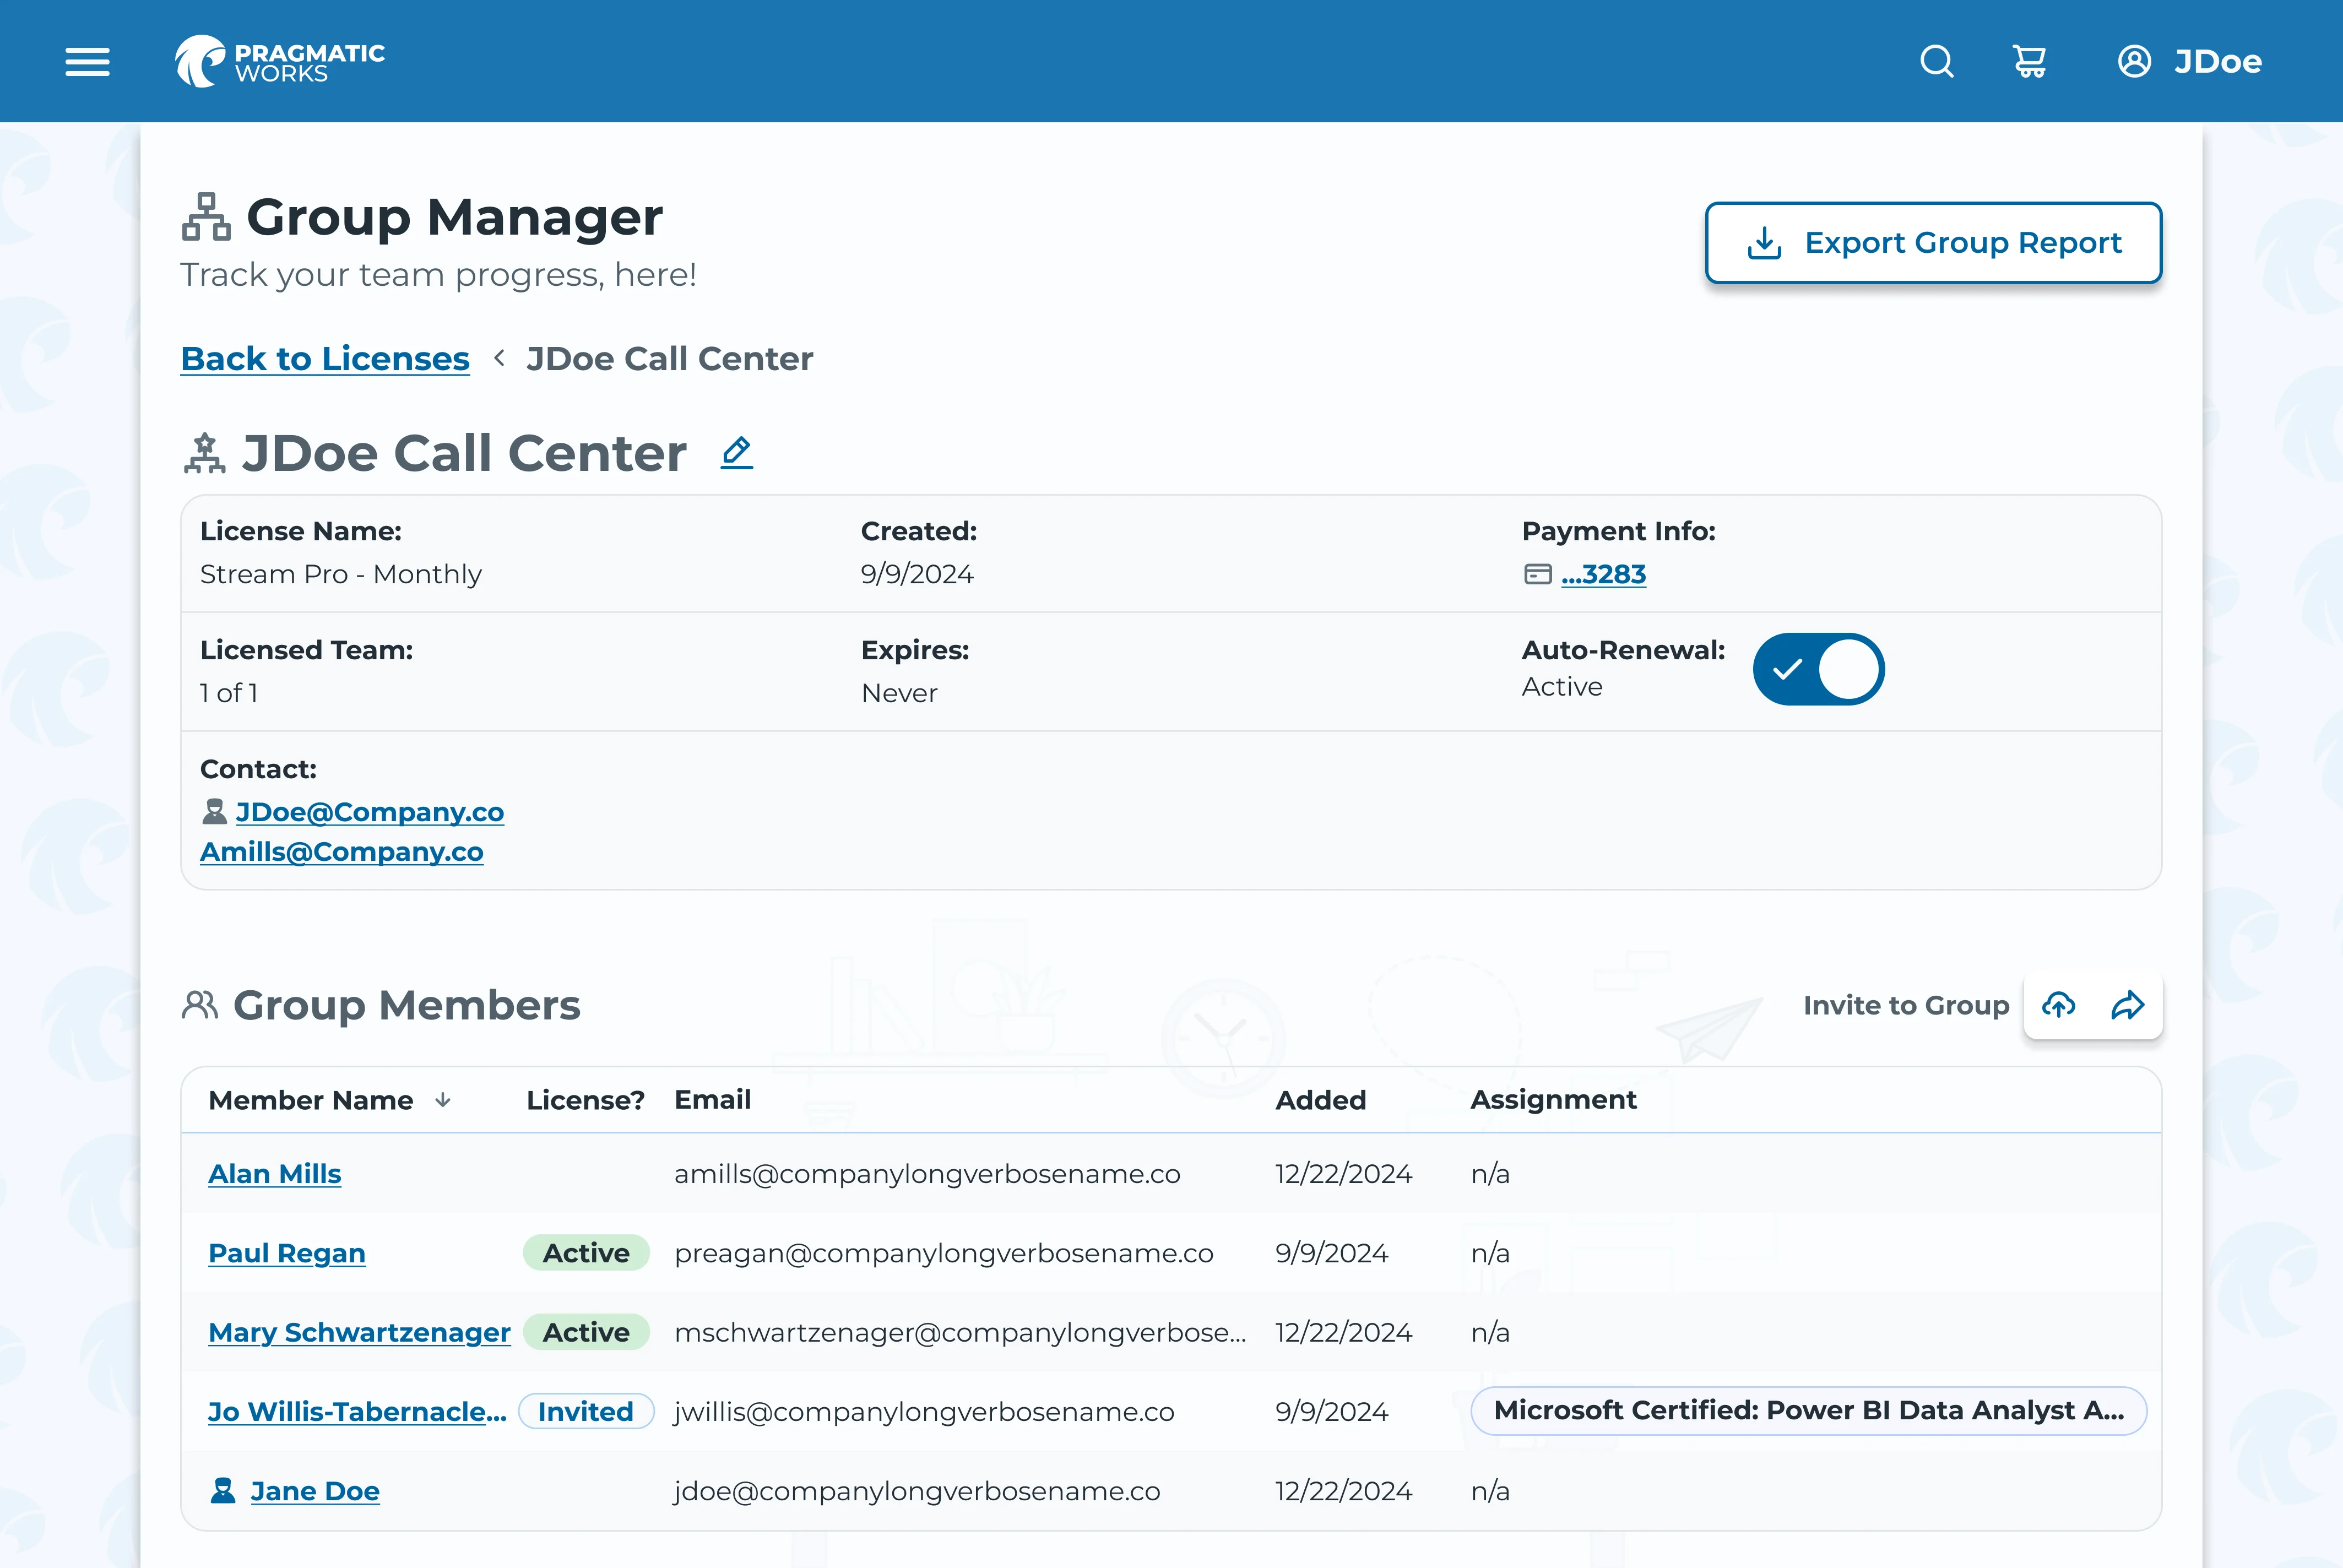The height and width of the screenshot is (1568, 2343).
Task: Go Back to Licenses link
Action: pyautogui.click(x=325, y=358)
